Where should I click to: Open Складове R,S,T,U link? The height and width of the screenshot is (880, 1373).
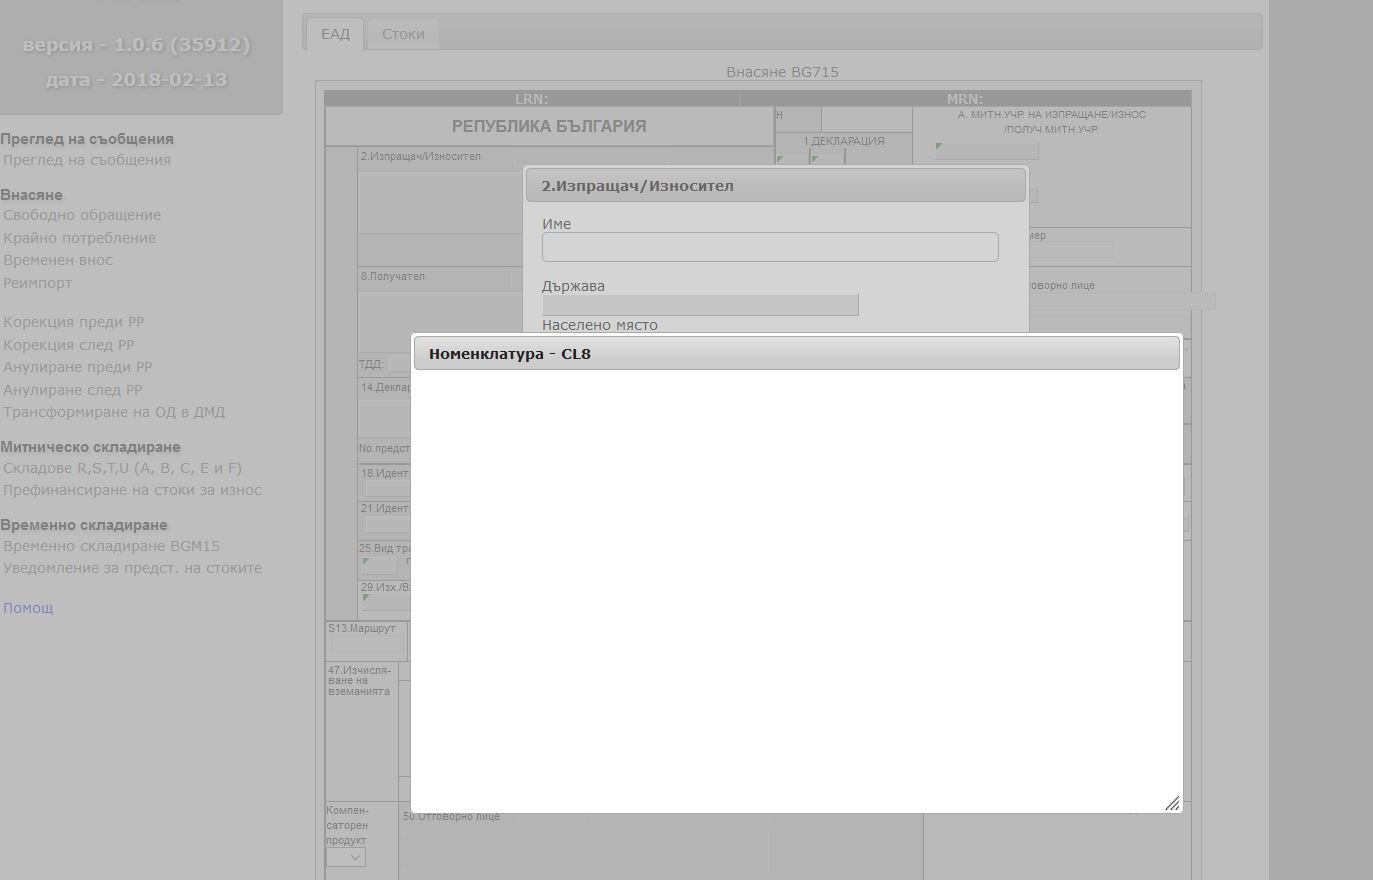tap(122, 468)
